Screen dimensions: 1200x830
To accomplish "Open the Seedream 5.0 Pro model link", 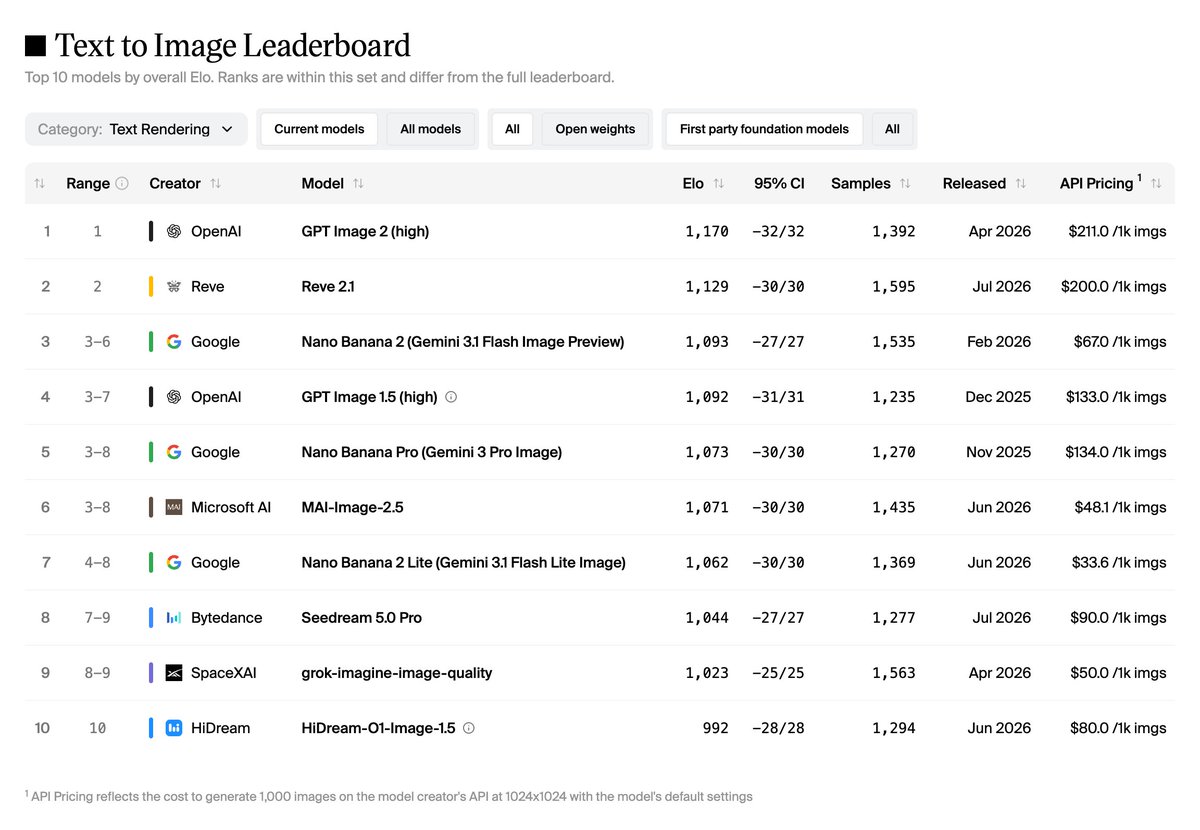I will point(362,618).
